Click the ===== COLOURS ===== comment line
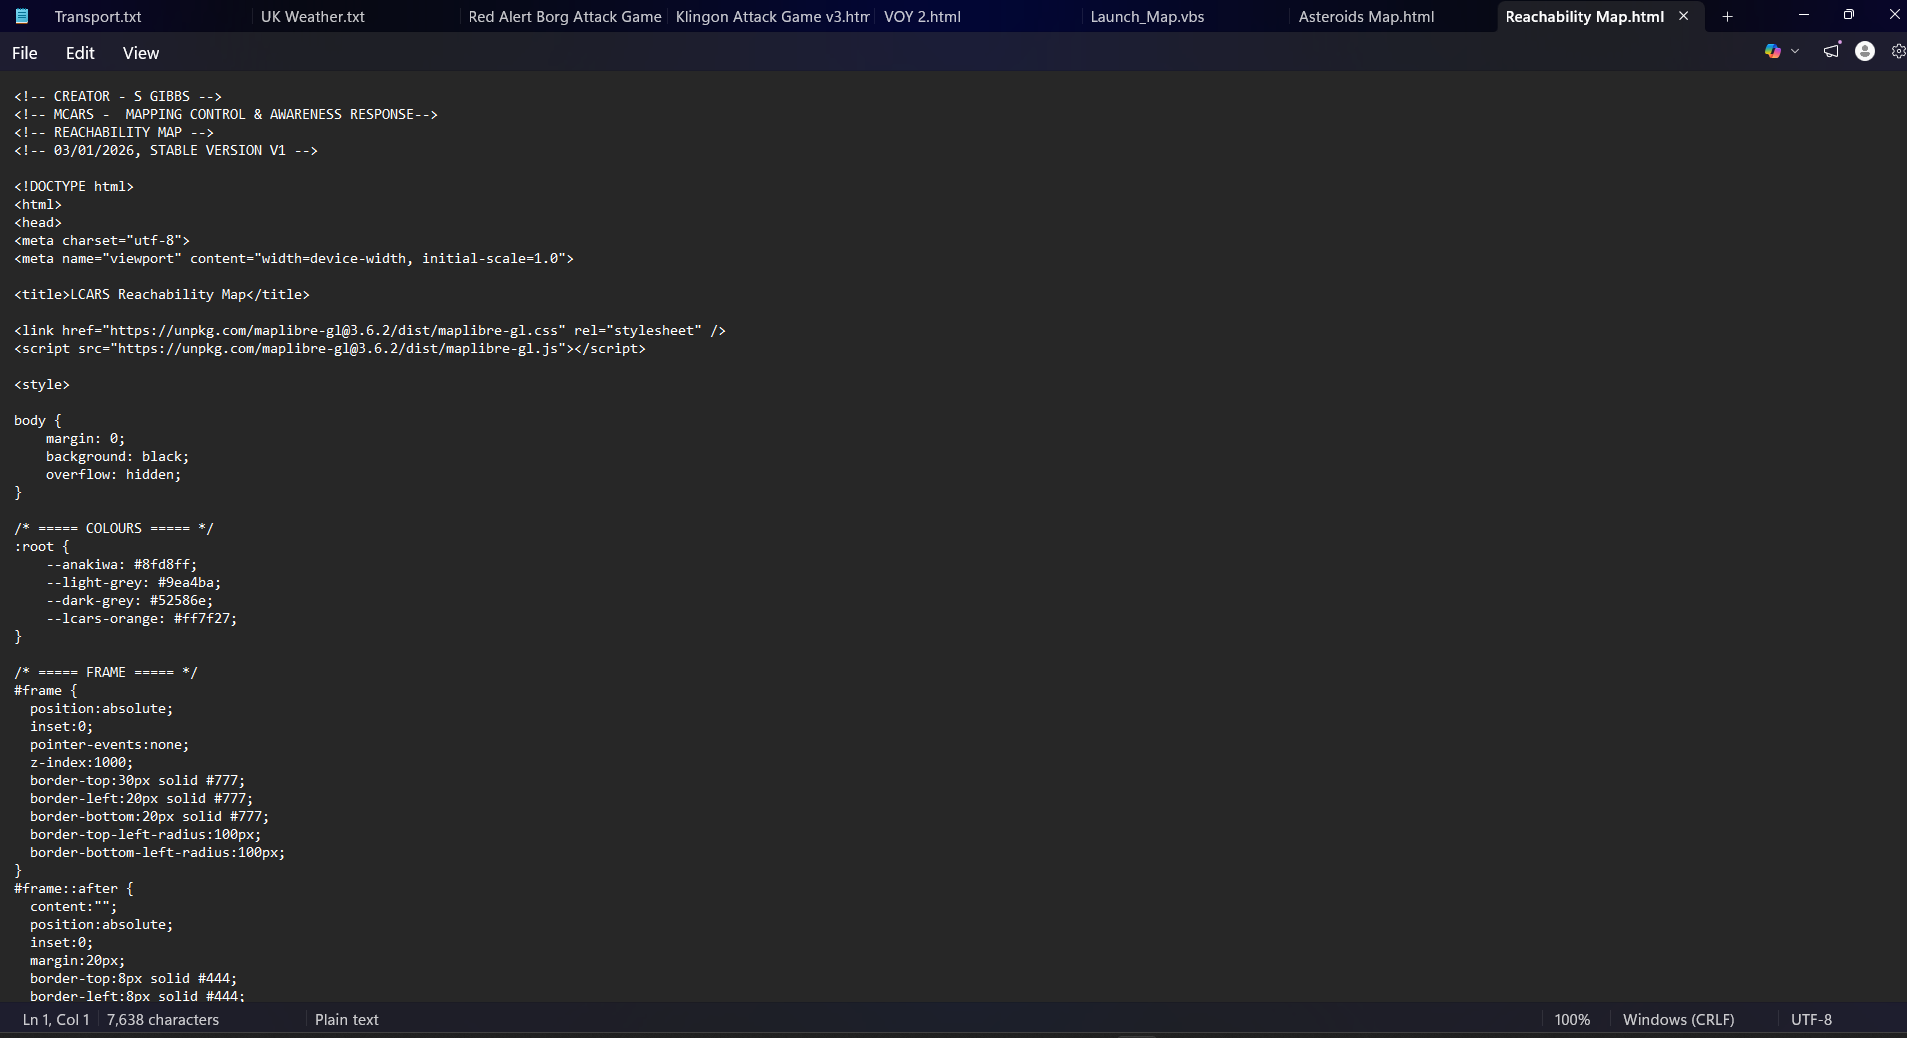The image size is (1907, 1038). [114, 529]
